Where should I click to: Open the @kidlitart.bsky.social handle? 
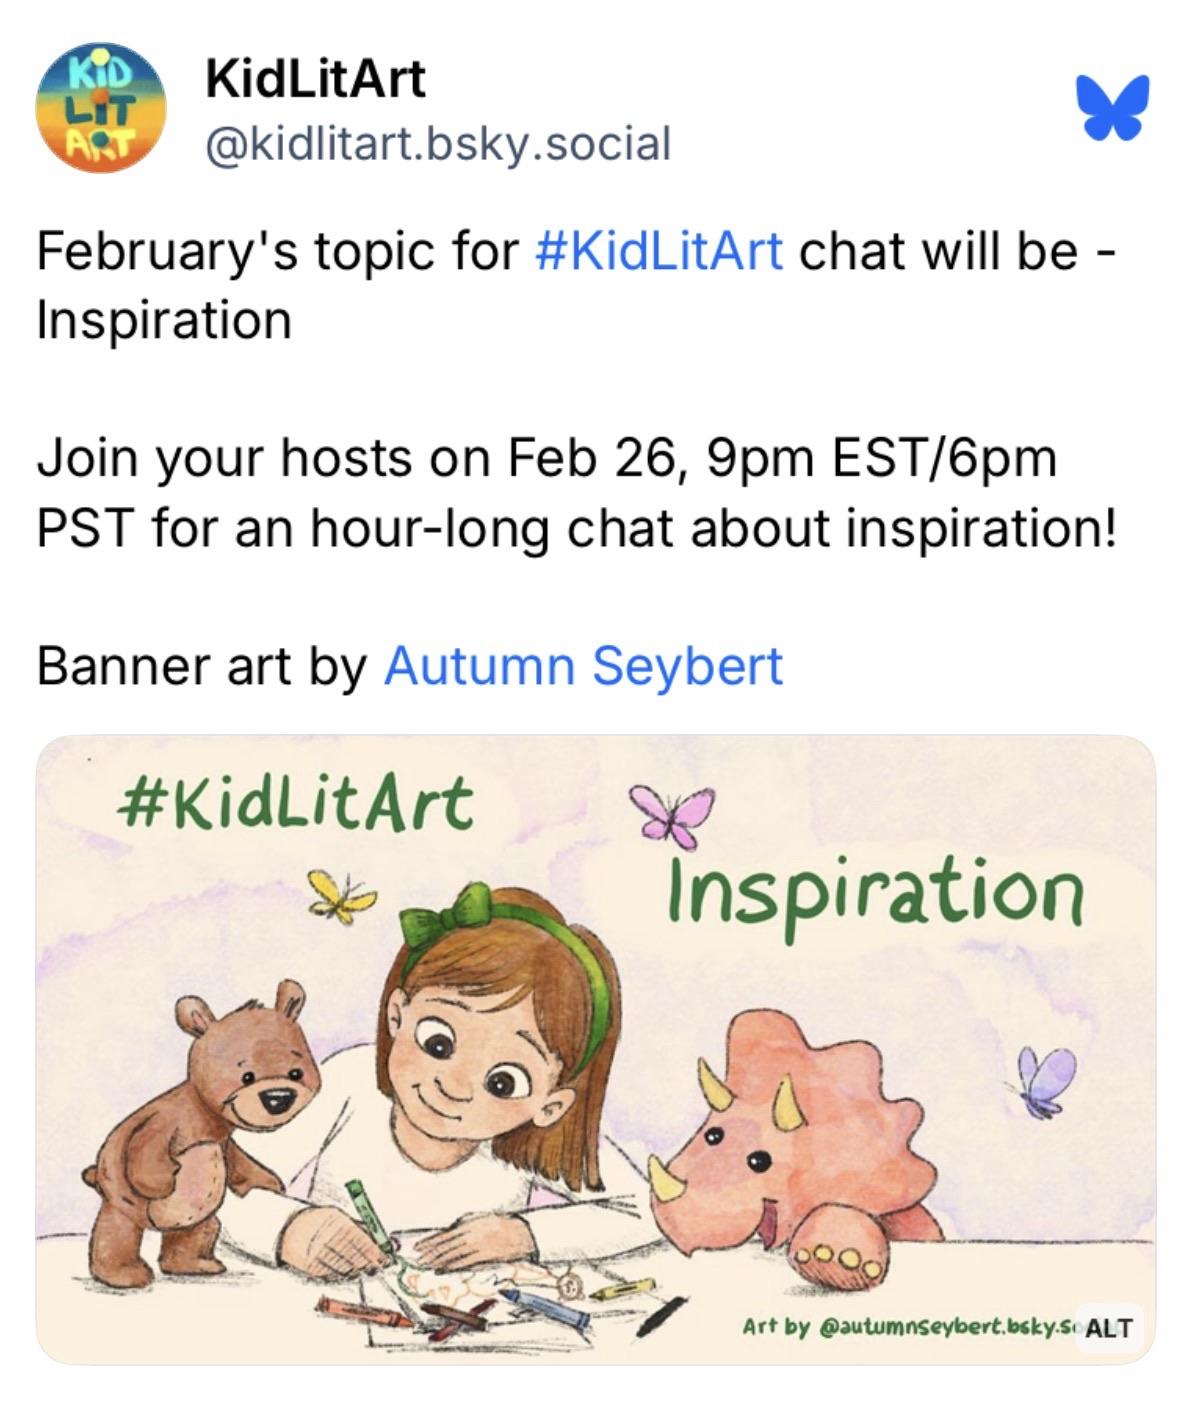(437, 144)
